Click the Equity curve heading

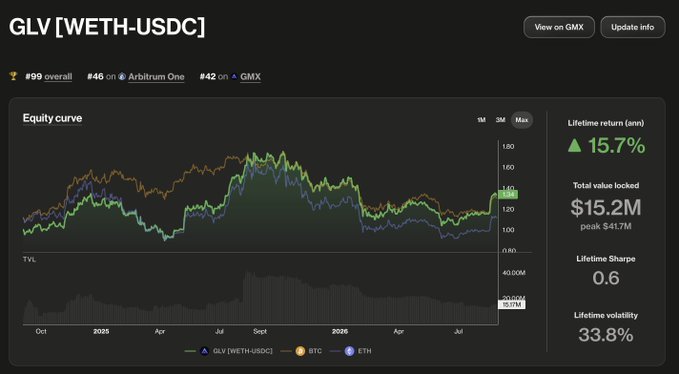[x=52, y=118]
